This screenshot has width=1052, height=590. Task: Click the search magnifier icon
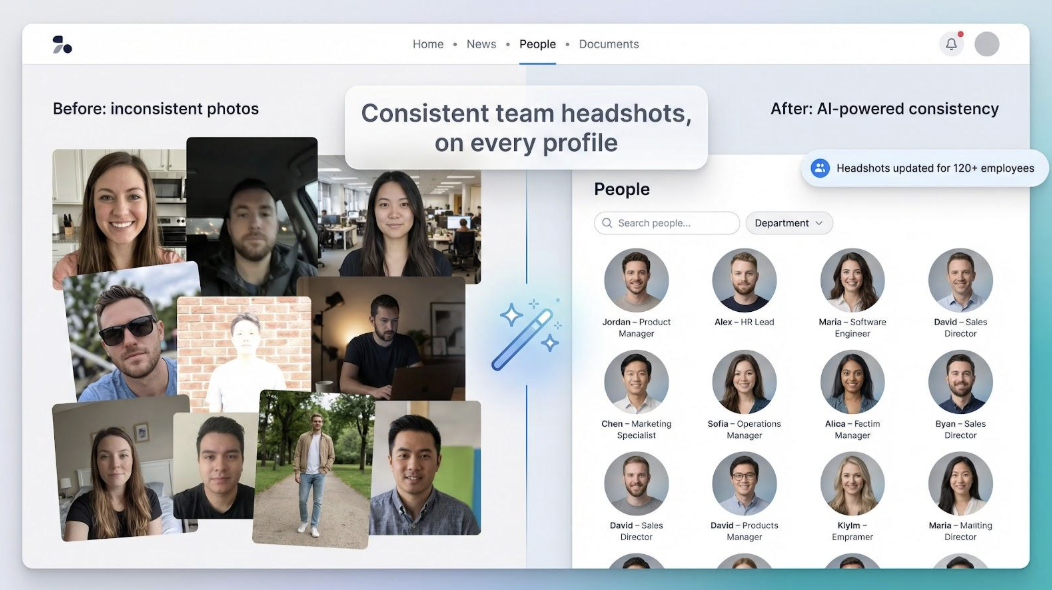[x=607, y=223]
